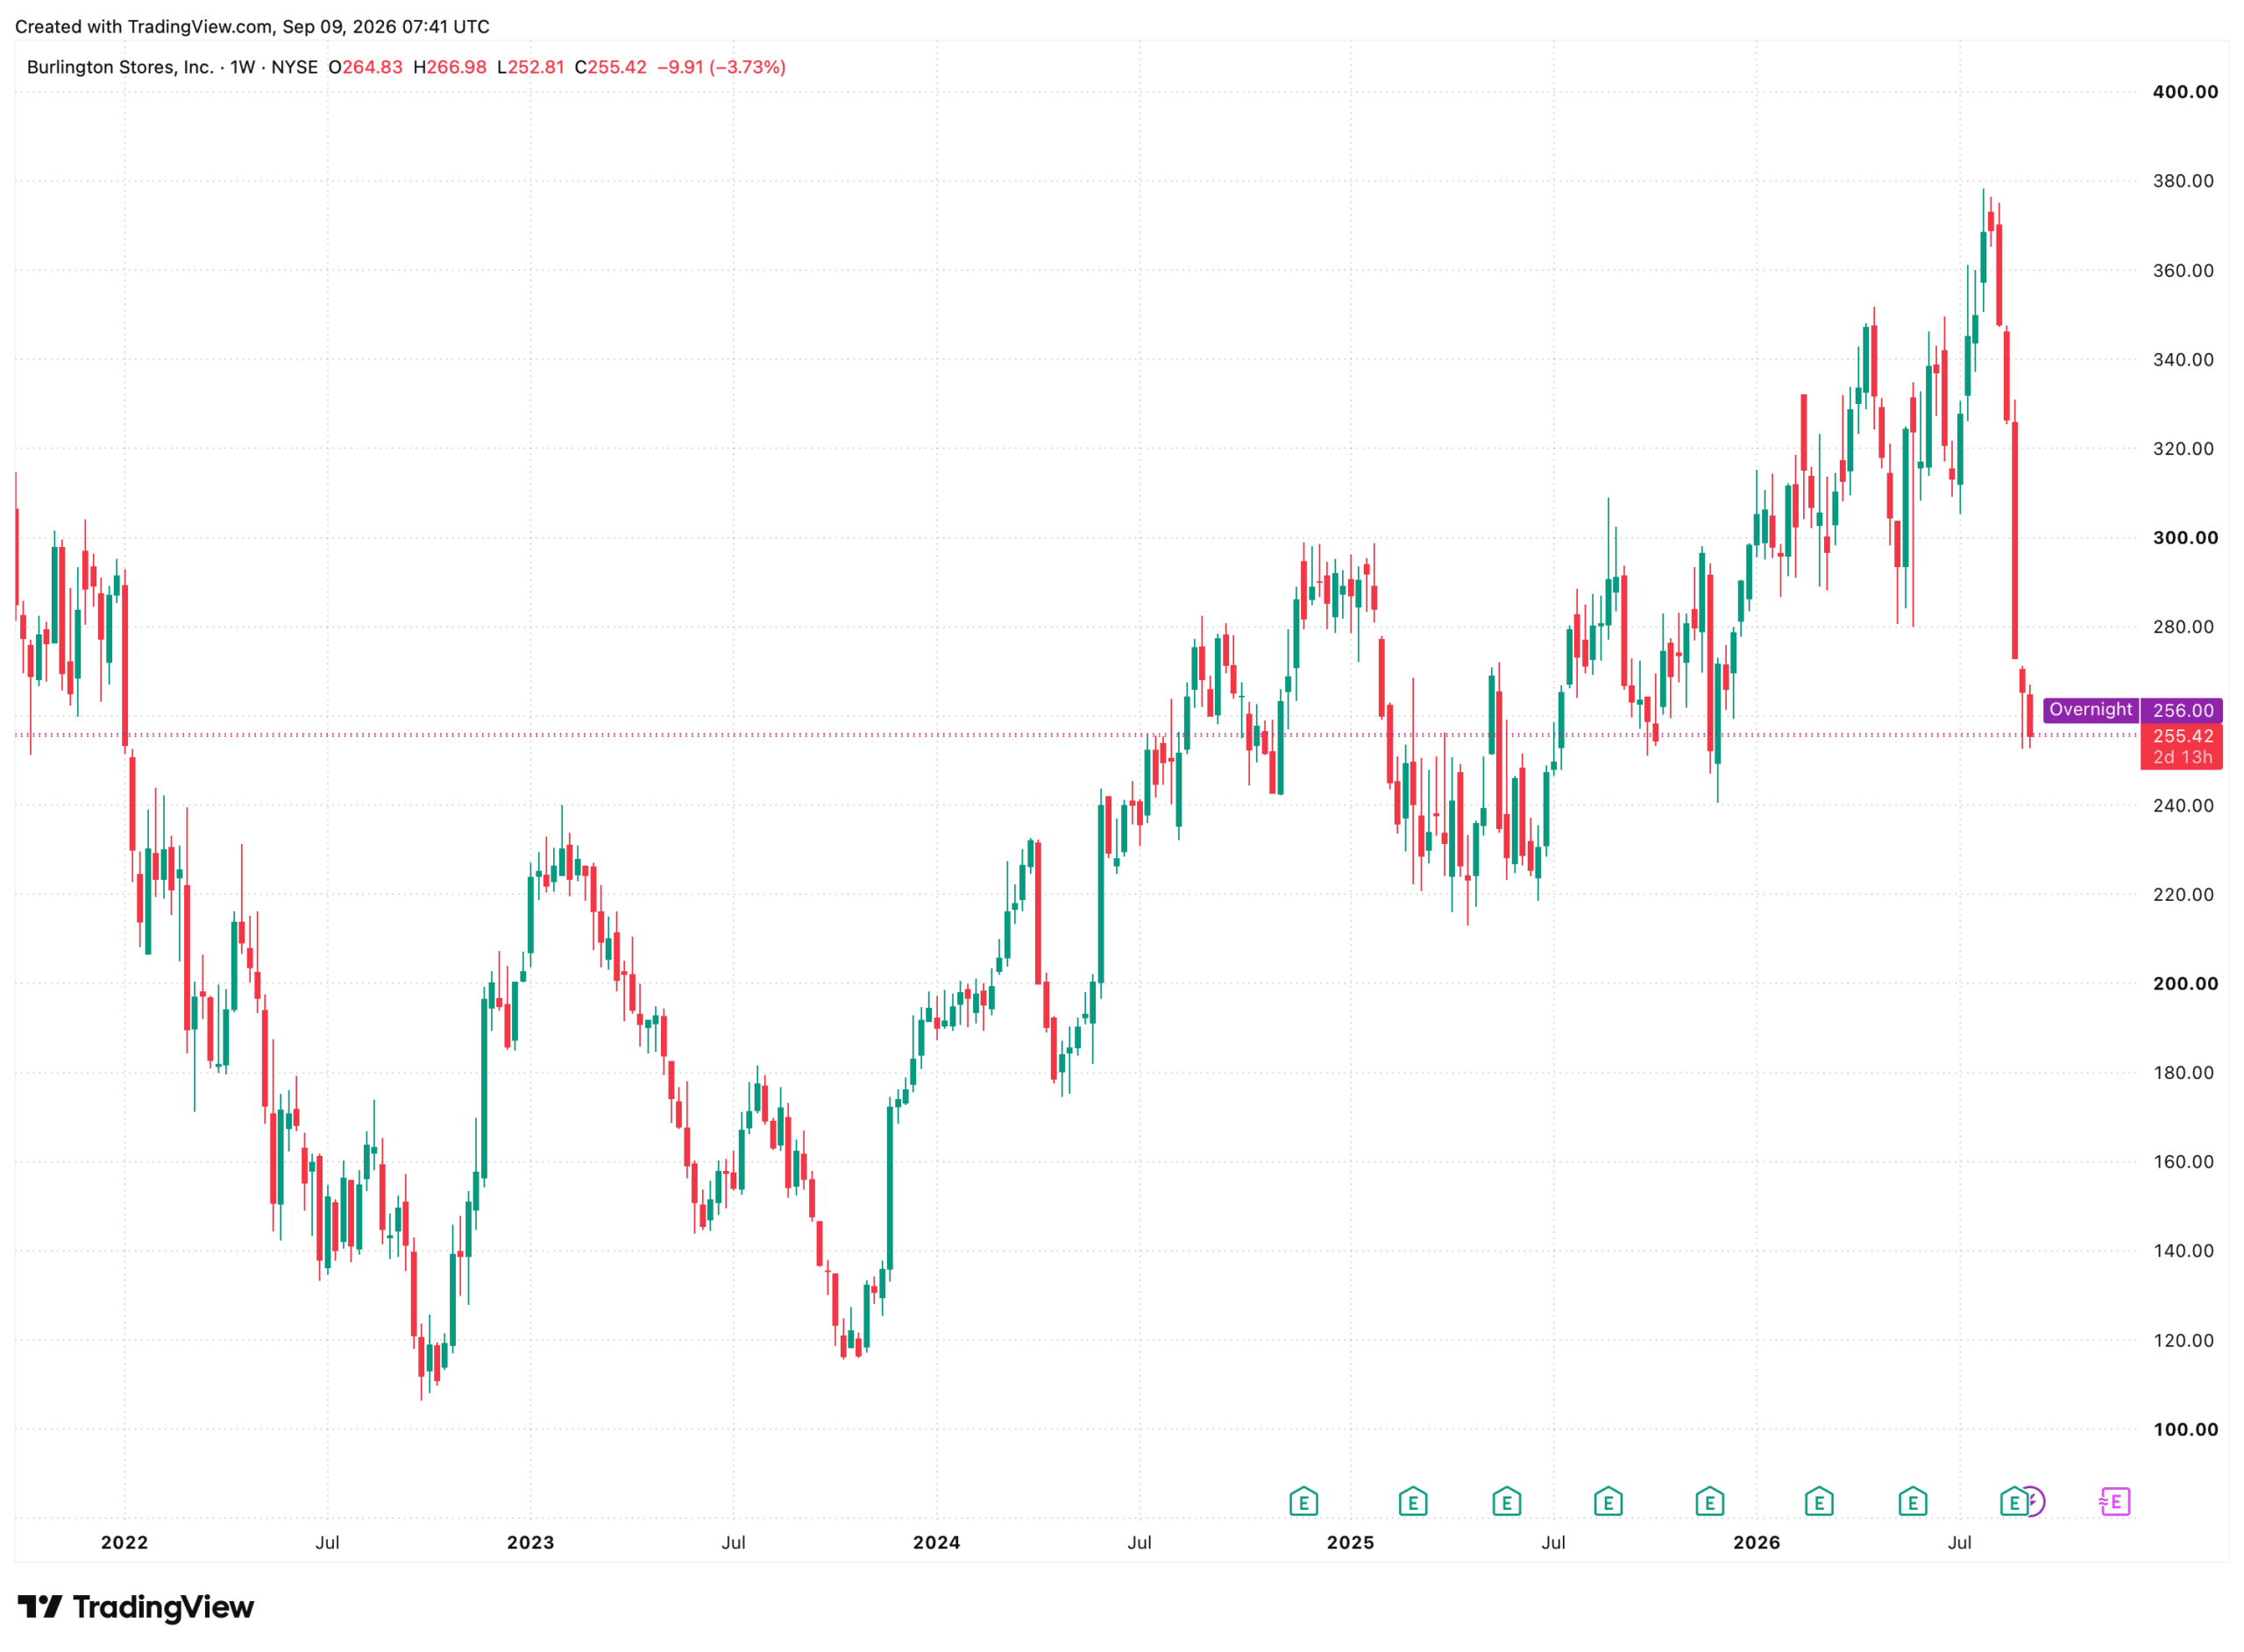Click the Jul label between 2024 and 2025
This screenshot has width=2244, height=1652.
pyautogui.click(x=1139, y=1542)
